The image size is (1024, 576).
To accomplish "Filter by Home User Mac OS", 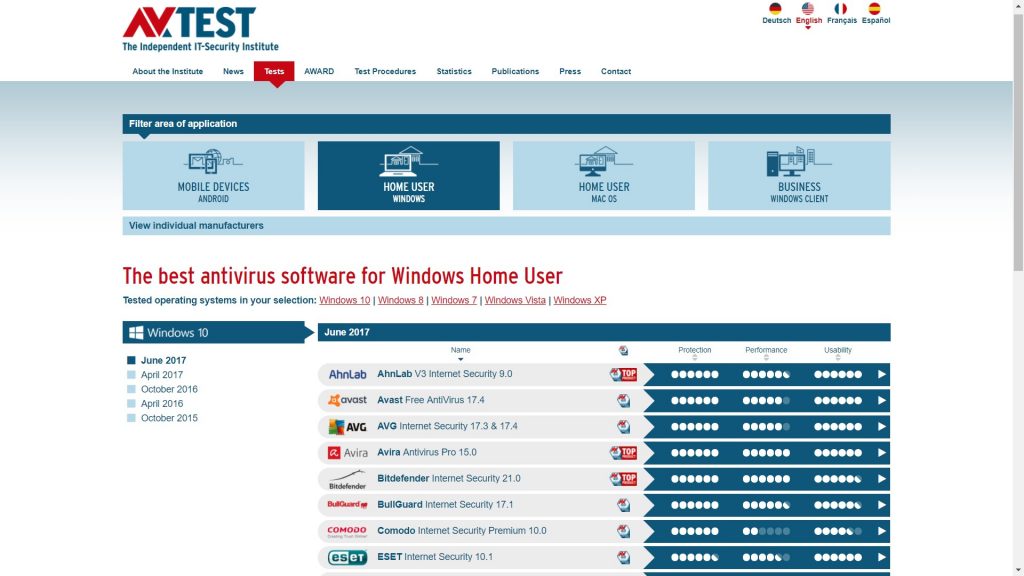I will pyautogui.click(x=603, y=176).
